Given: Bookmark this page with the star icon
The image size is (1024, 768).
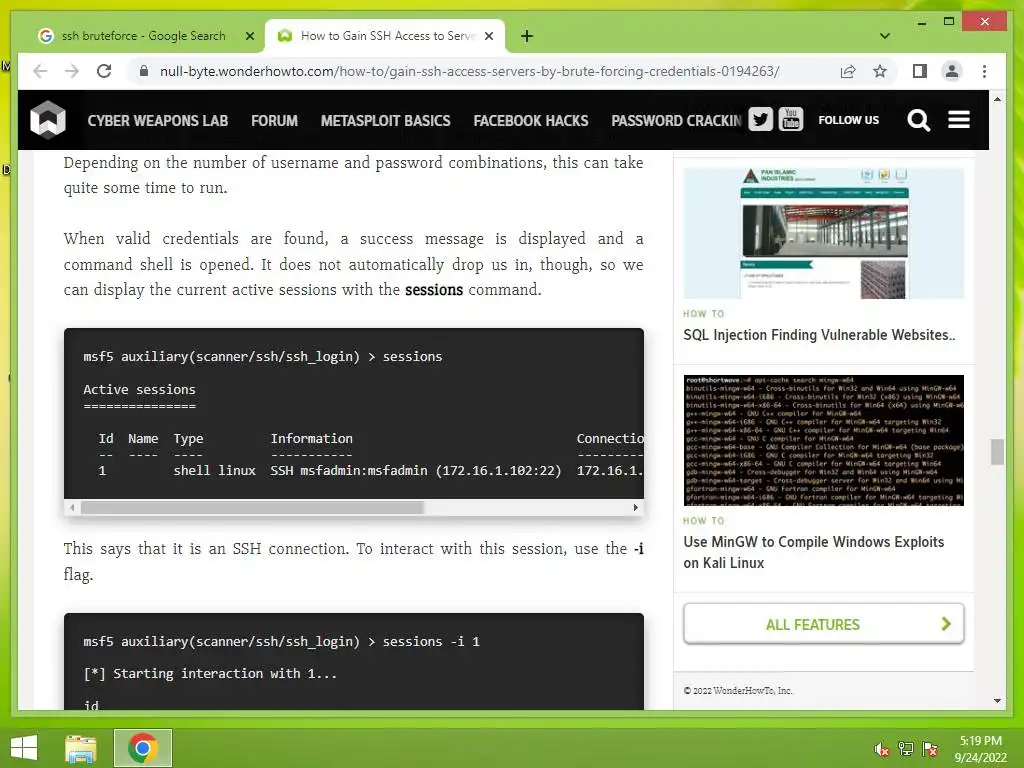Looking at the screenshot, I should (x=880, y=71).
